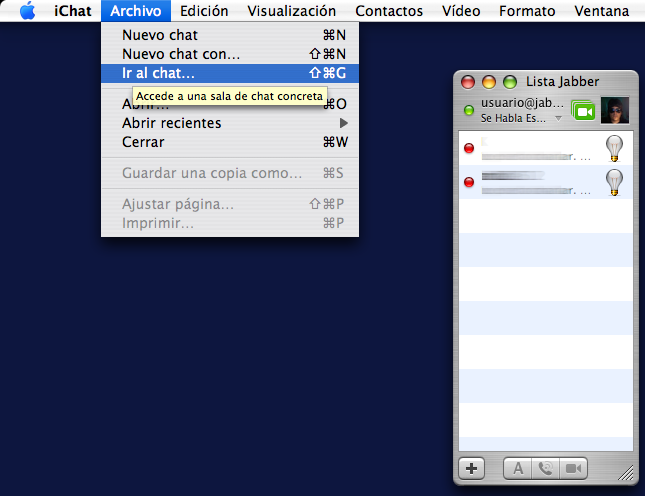The width and height of the screenshot is (645, 496).
Task: Click second contact's red status dot
Action: (469, 182)
